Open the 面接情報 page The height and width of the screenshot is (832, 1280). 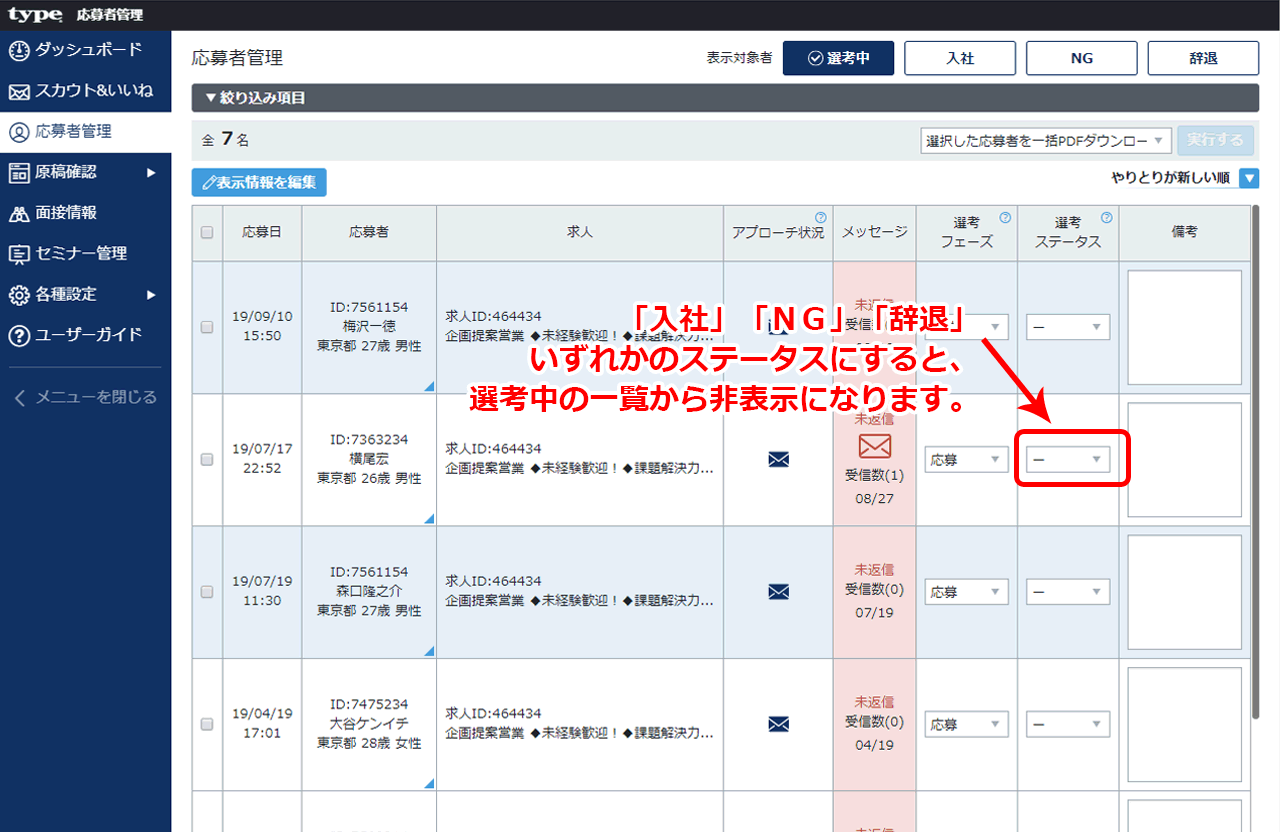(60, 212)
